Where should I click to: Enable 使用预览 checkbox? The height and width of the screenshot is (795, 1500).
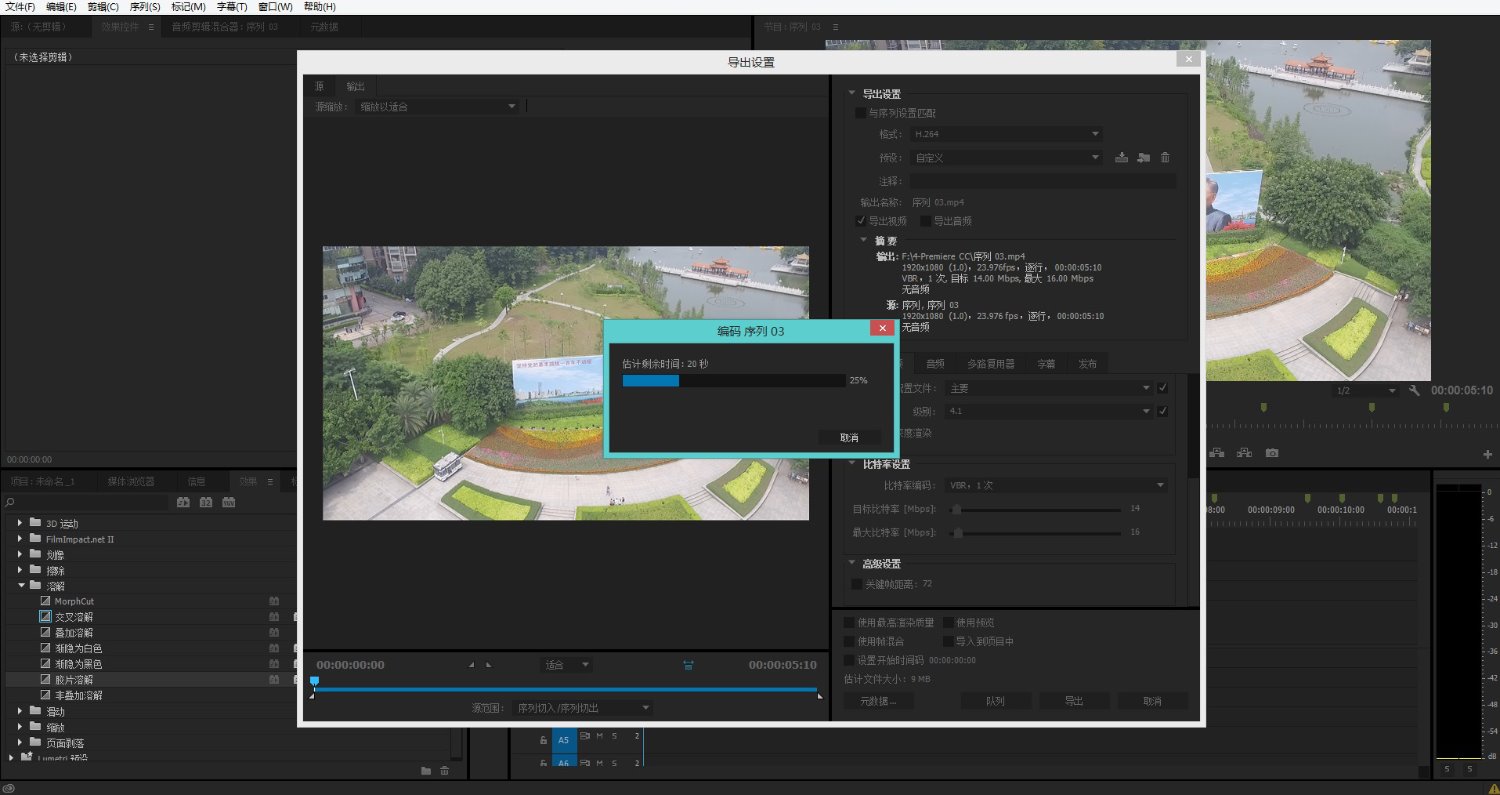coord(948,622)
